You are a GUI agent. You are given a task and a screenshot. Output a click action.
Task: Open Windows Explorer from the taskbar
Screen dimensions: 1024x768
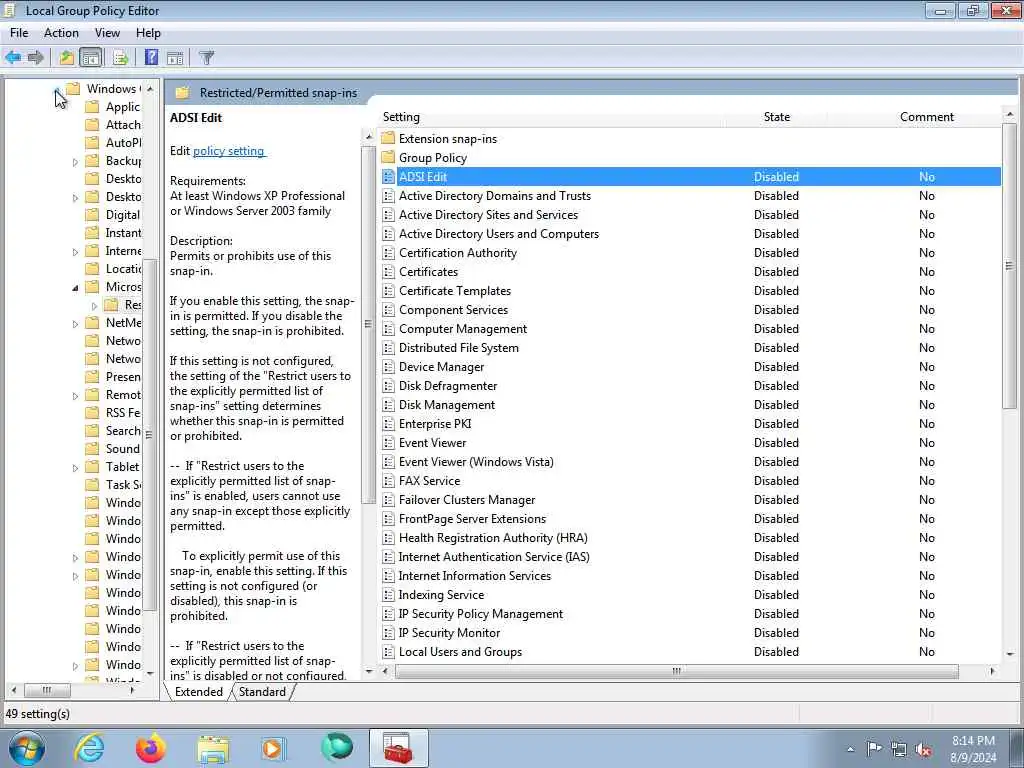tap(213, 750)
